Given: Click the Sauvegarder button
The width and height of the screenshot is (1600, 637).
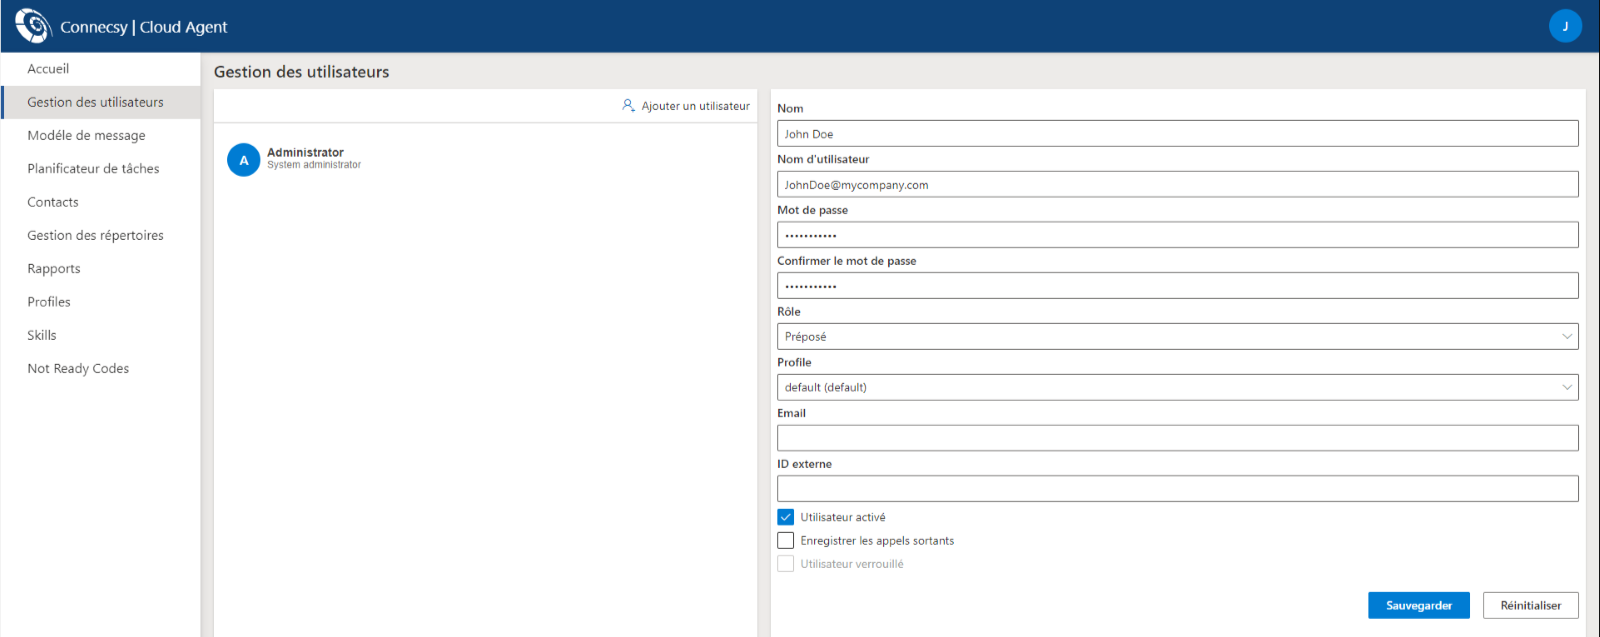Looking at the screenshot, I should coord(1418,605).
